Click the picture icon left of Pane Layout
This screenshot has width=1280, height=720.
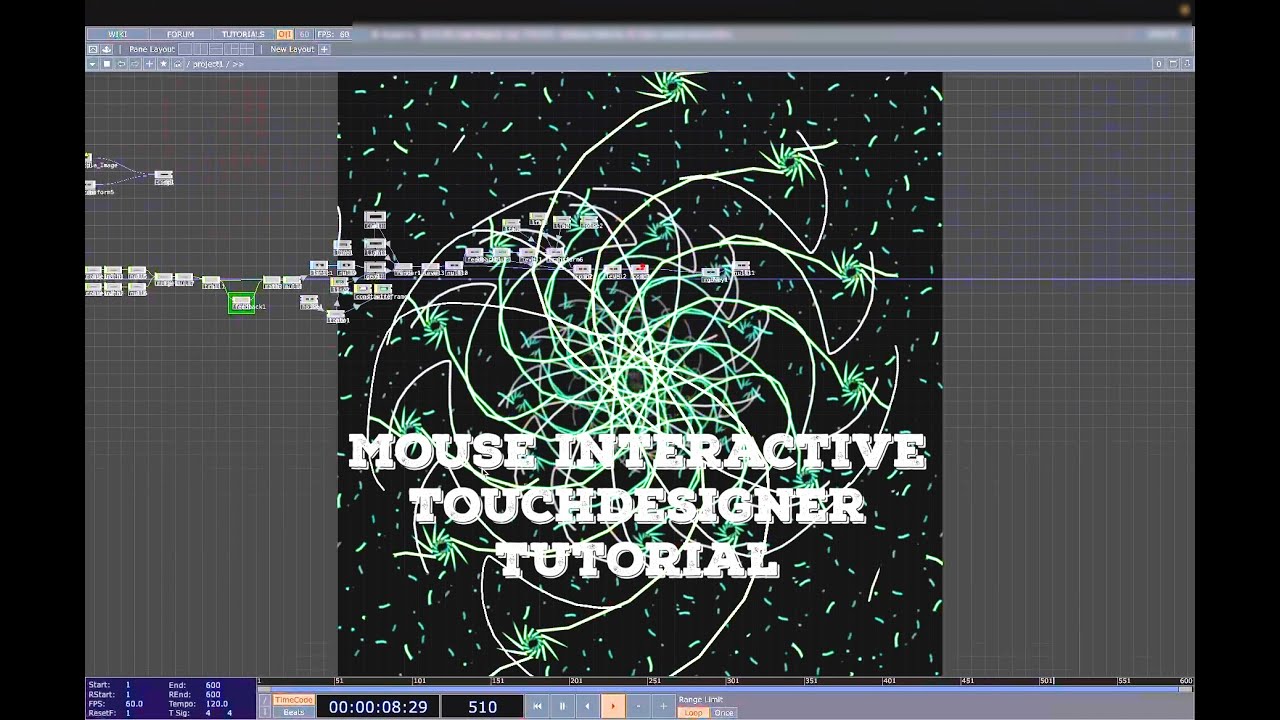(93, 49)
